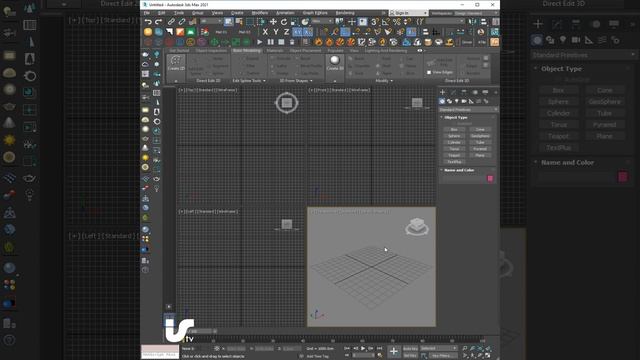The width and height of the screenshot is (640, 360).
Task: Open the Tools menu
Action: coord(179,13)
